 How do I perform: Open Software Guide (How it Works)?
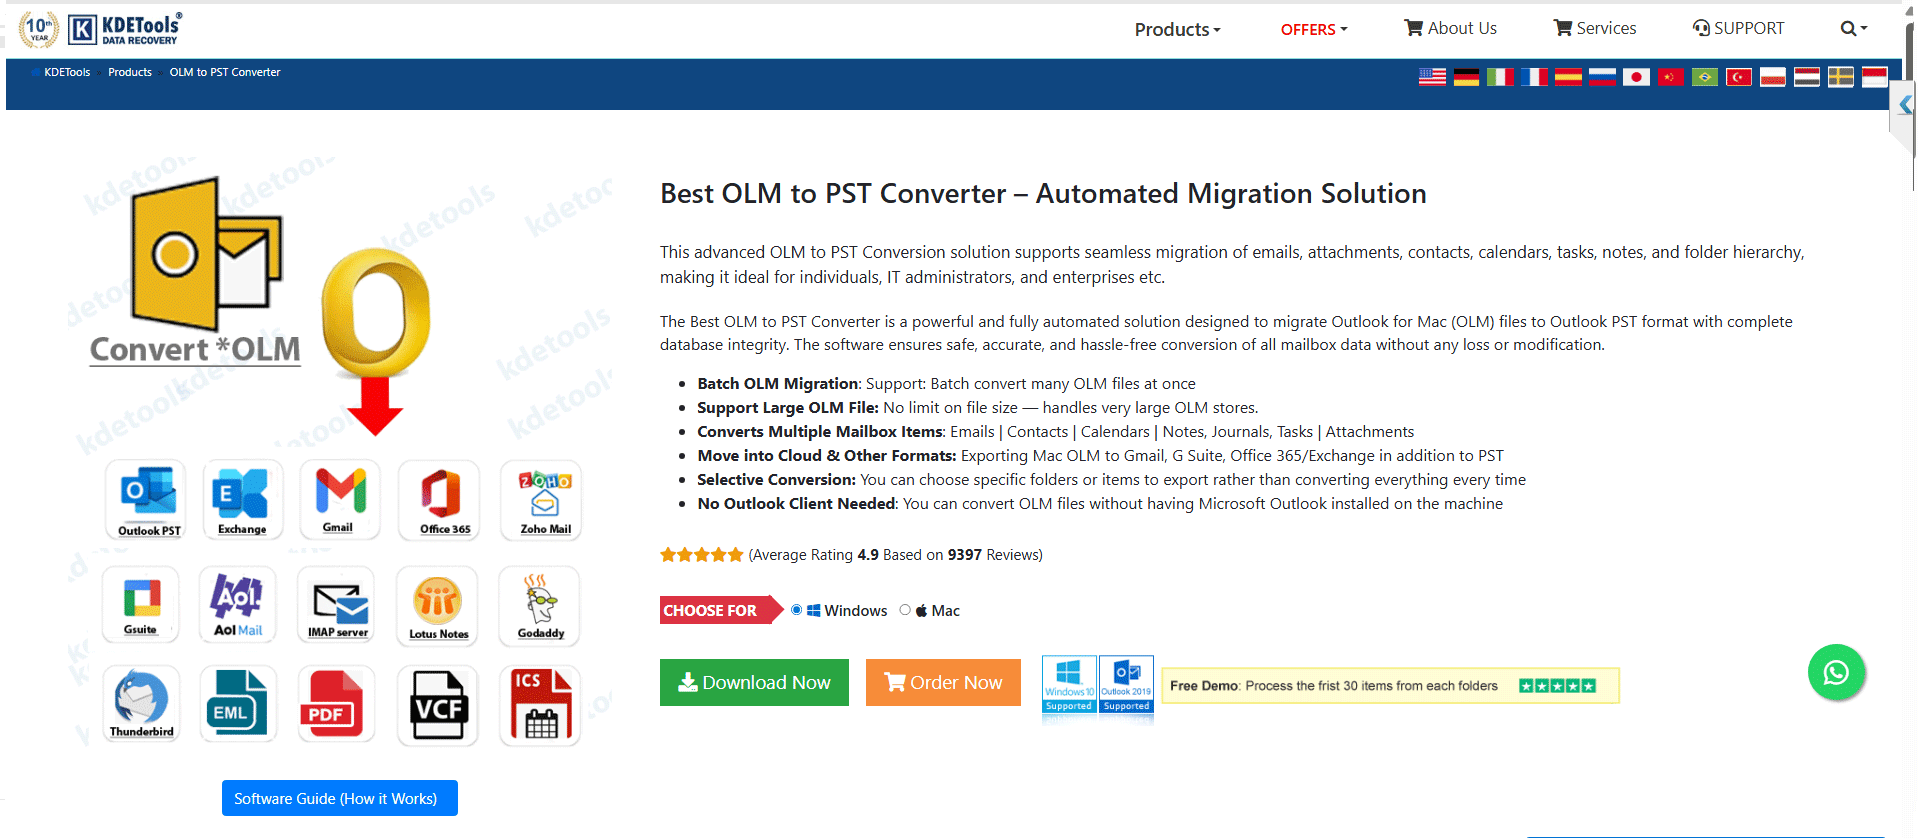340,798
